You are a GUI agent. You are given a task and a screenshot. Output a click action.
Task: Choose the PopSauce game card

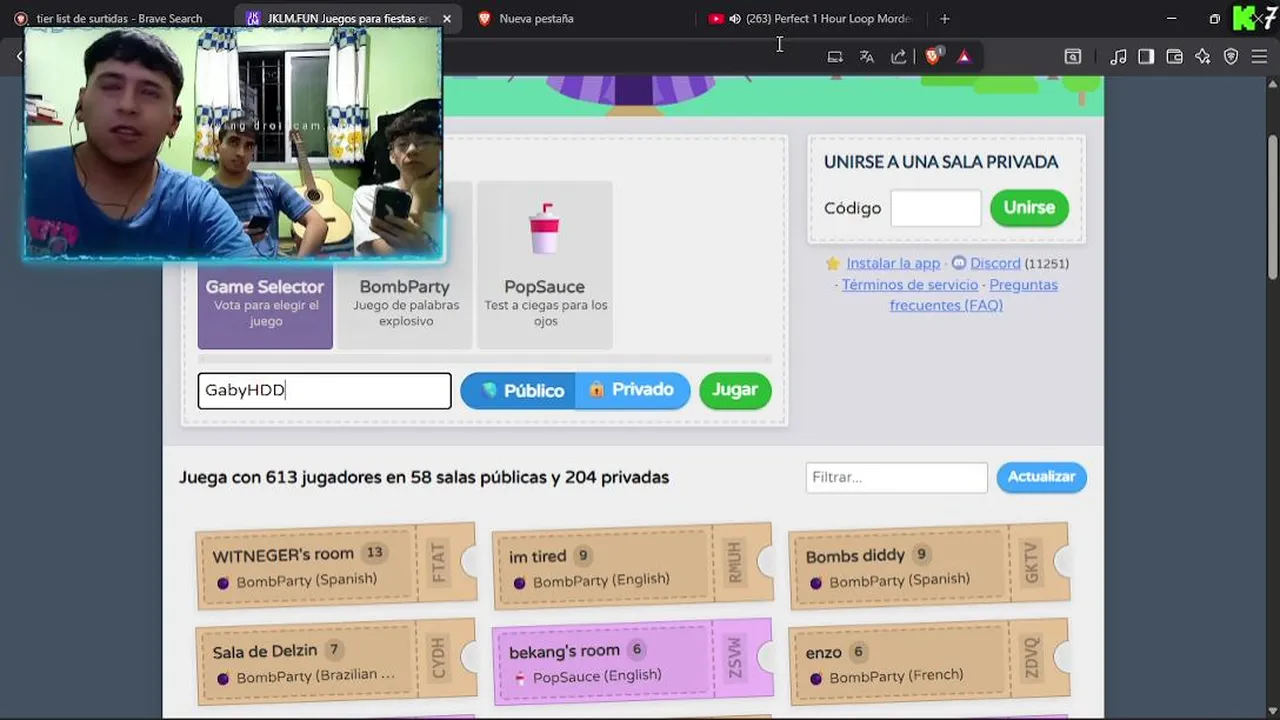click(x=545, y=265)
